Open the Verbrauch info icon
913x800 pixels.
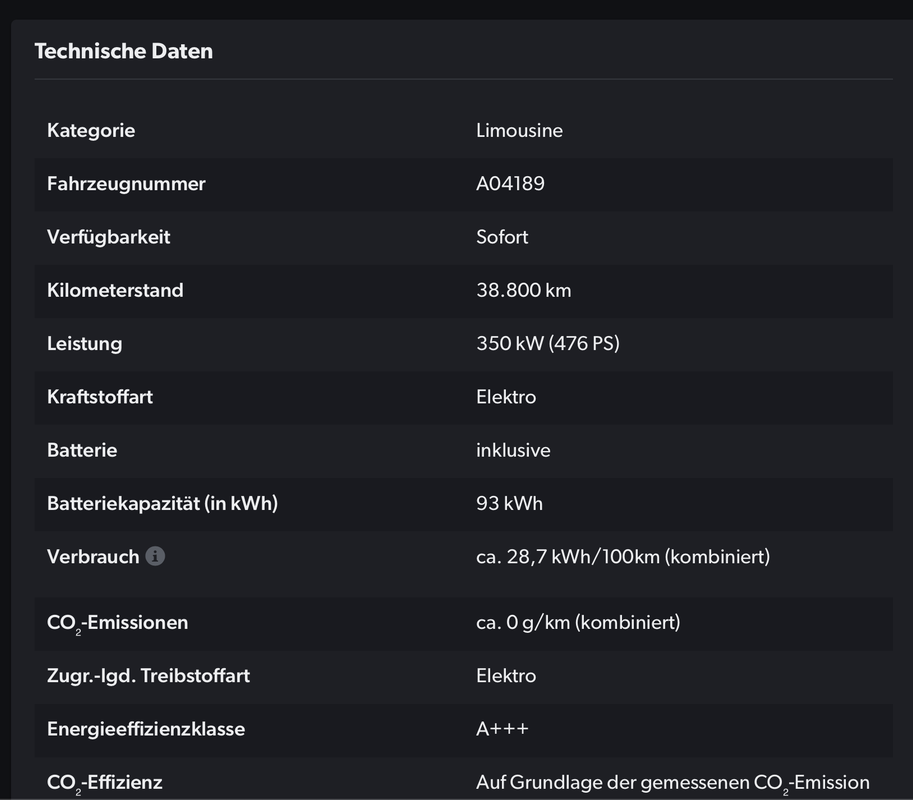[155, 556]
